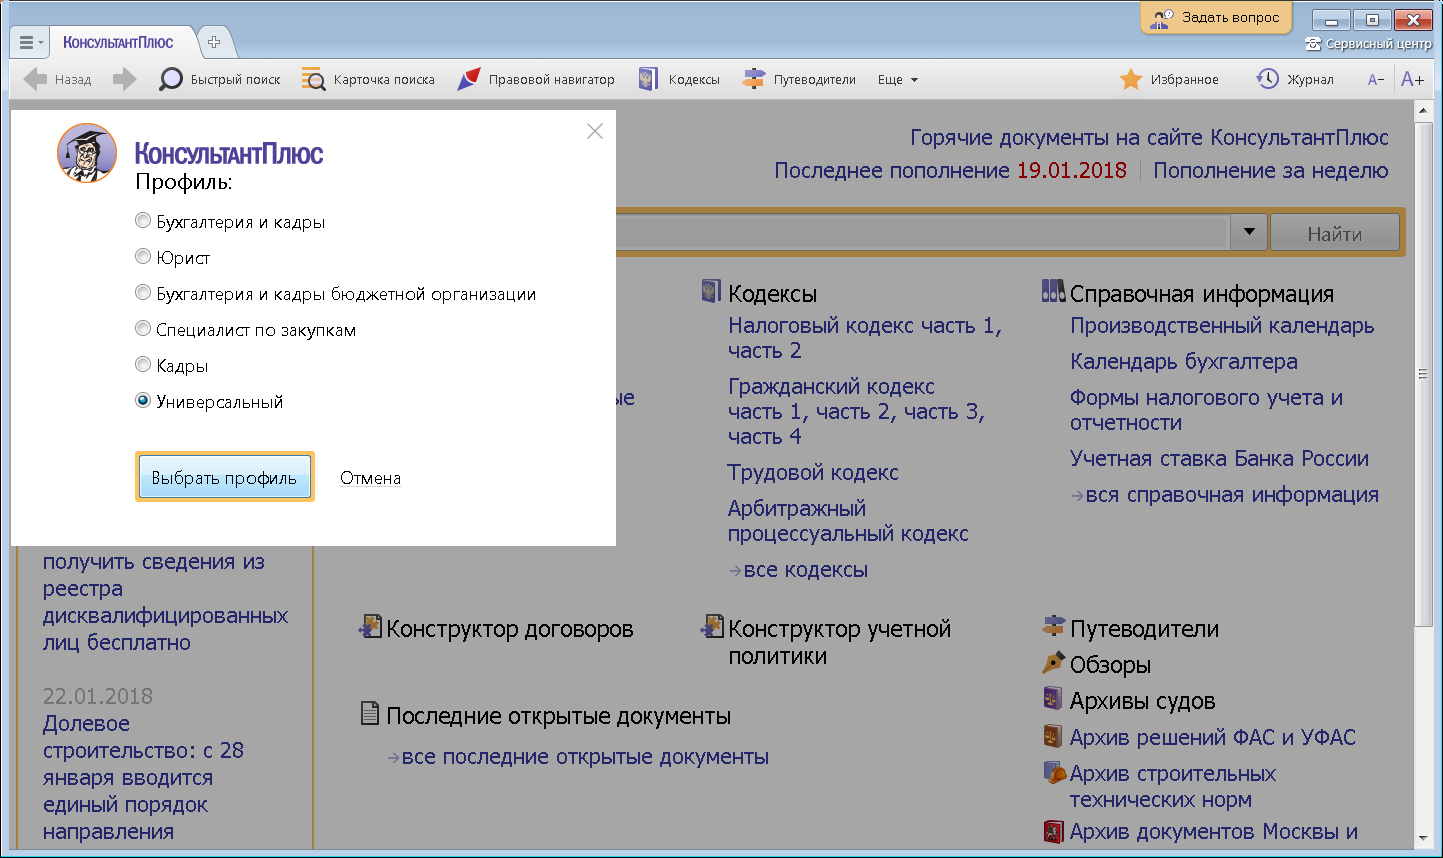Open Путеводители from toolbar
1443x858 pixels.
[x=799, y=79]
